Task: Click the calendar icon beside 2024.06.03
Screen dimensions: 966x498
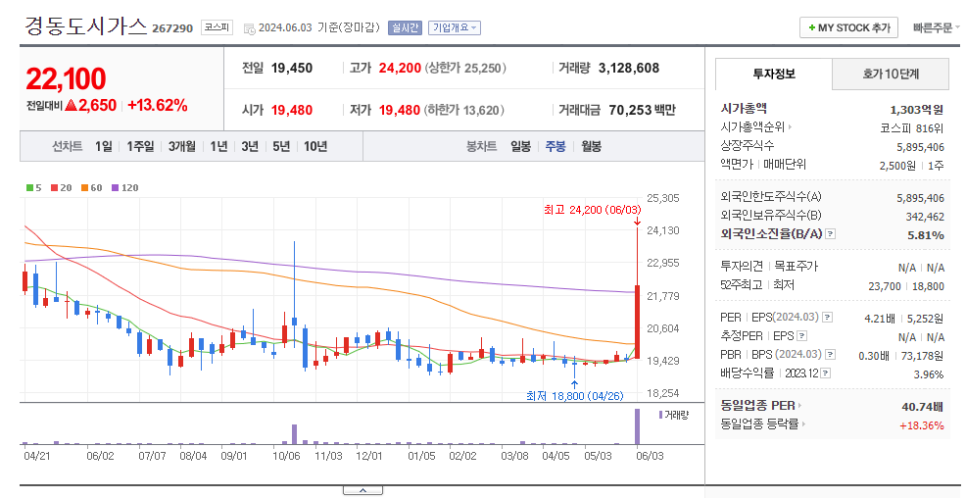Action: (249, 28)
